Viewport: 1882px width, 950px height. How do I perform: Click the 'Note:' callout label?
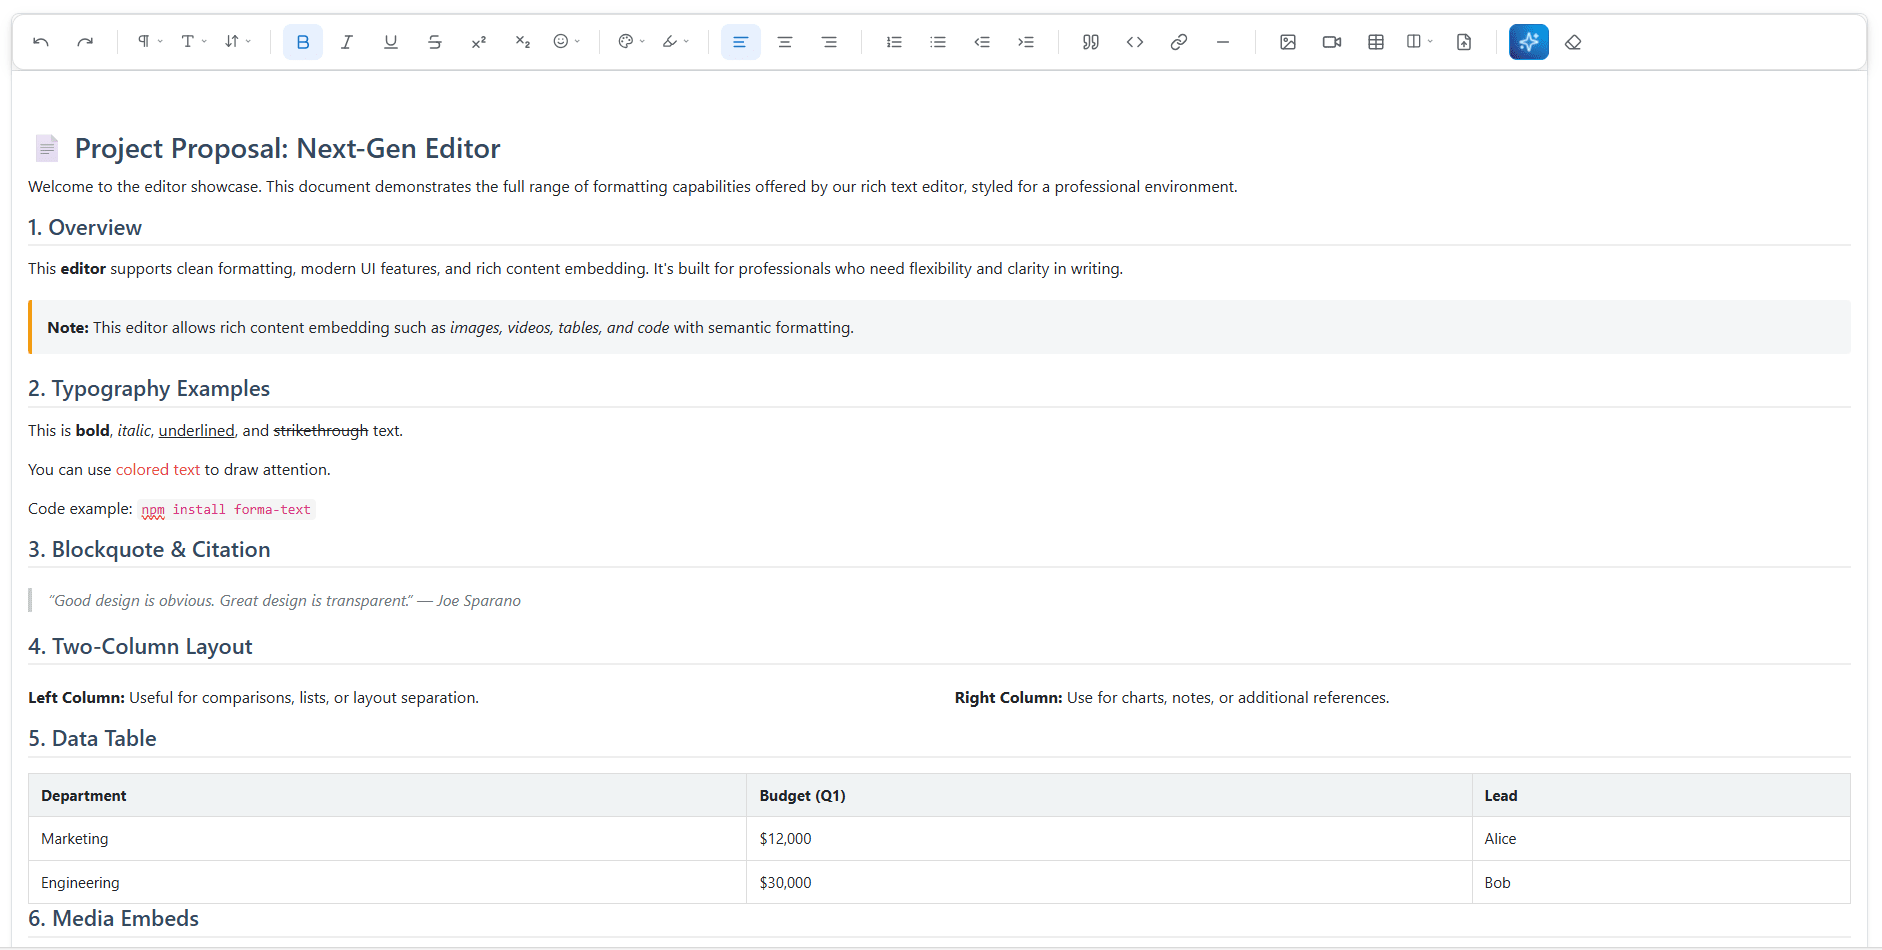tap(68, 327)
